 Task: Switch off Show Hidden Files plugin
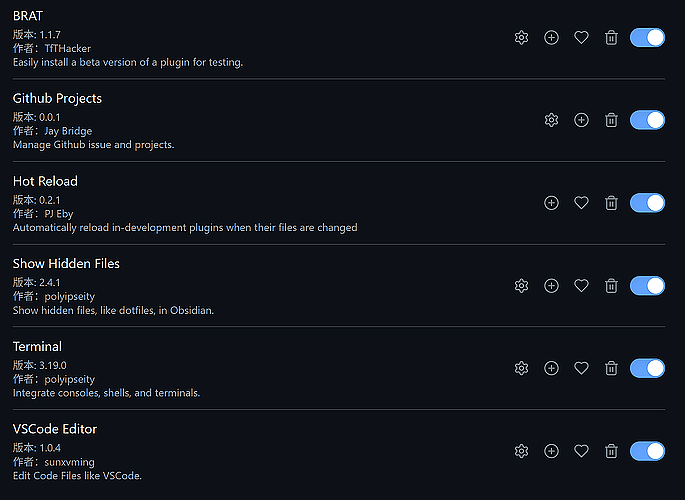[x=647, y=286]
